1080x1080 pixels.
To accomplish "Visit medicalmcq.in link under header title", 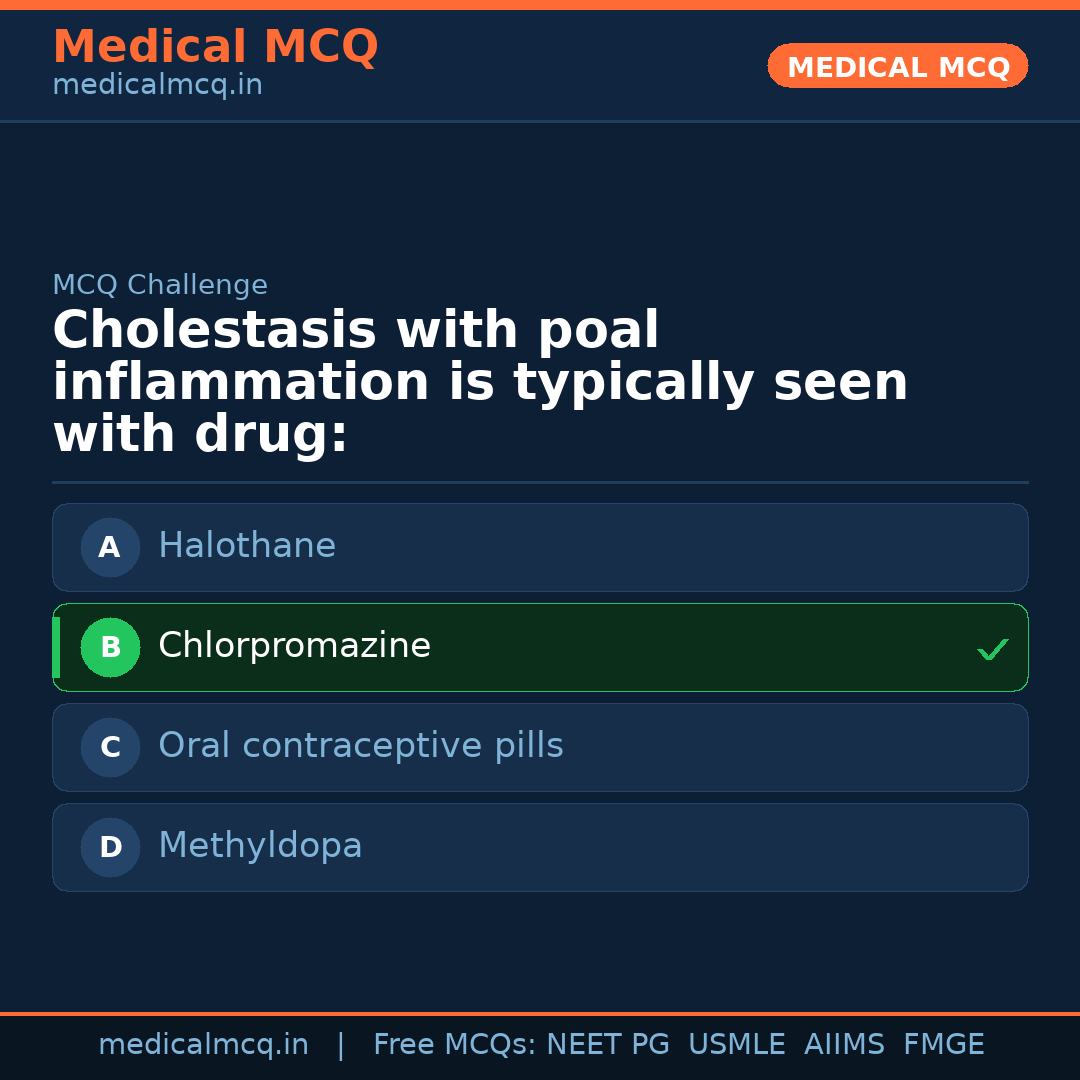I will tap(157, 86).
